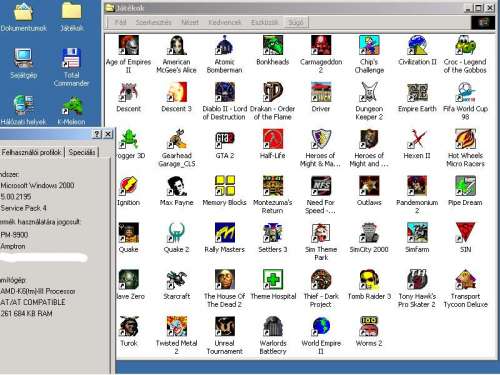Launch the Half-Life icon
Viewport: 500px width, 375px height.
(x=273, y=139)
